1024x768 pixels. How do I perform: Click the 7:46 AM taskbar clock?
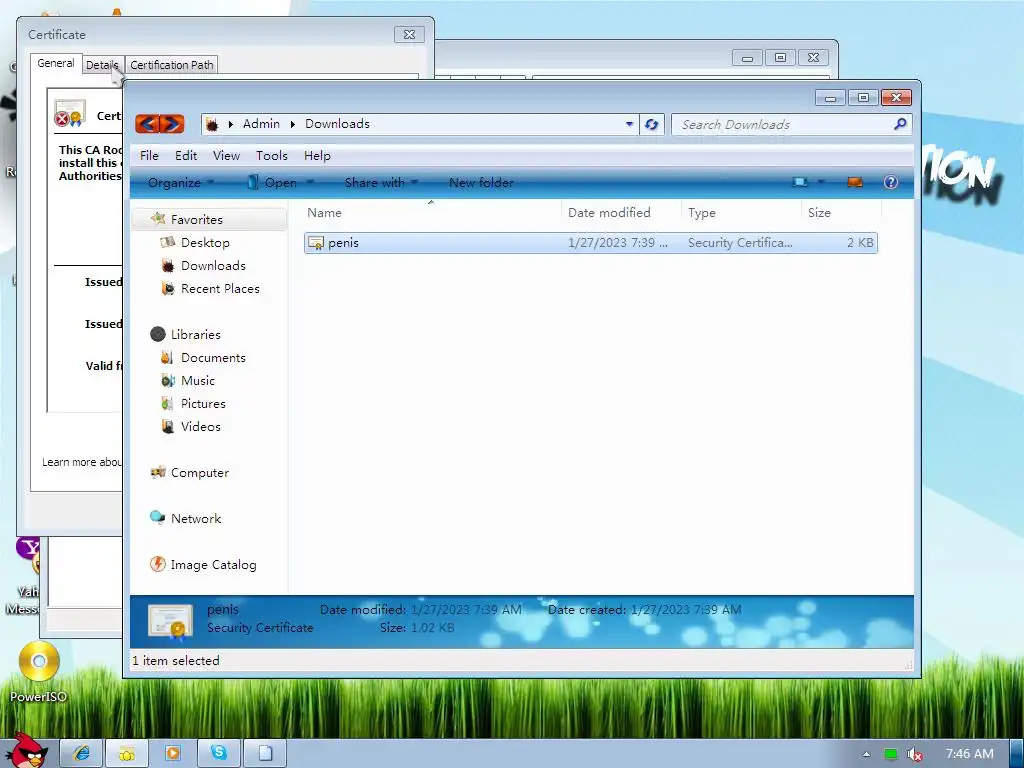point(970,754)
